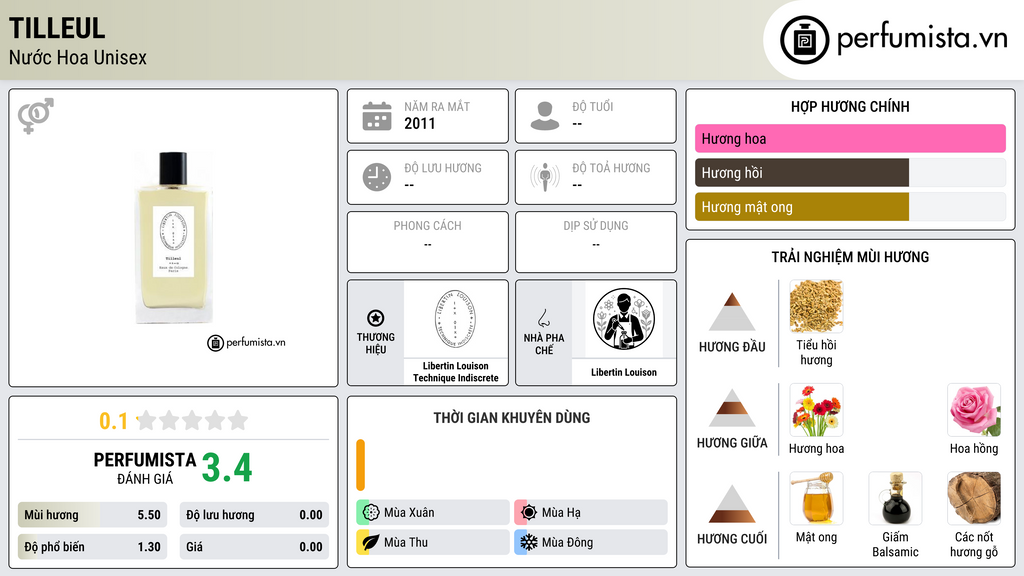1024x576 pixels.
Task: Select the Hoa hồng rose note image
Action: 974,410
